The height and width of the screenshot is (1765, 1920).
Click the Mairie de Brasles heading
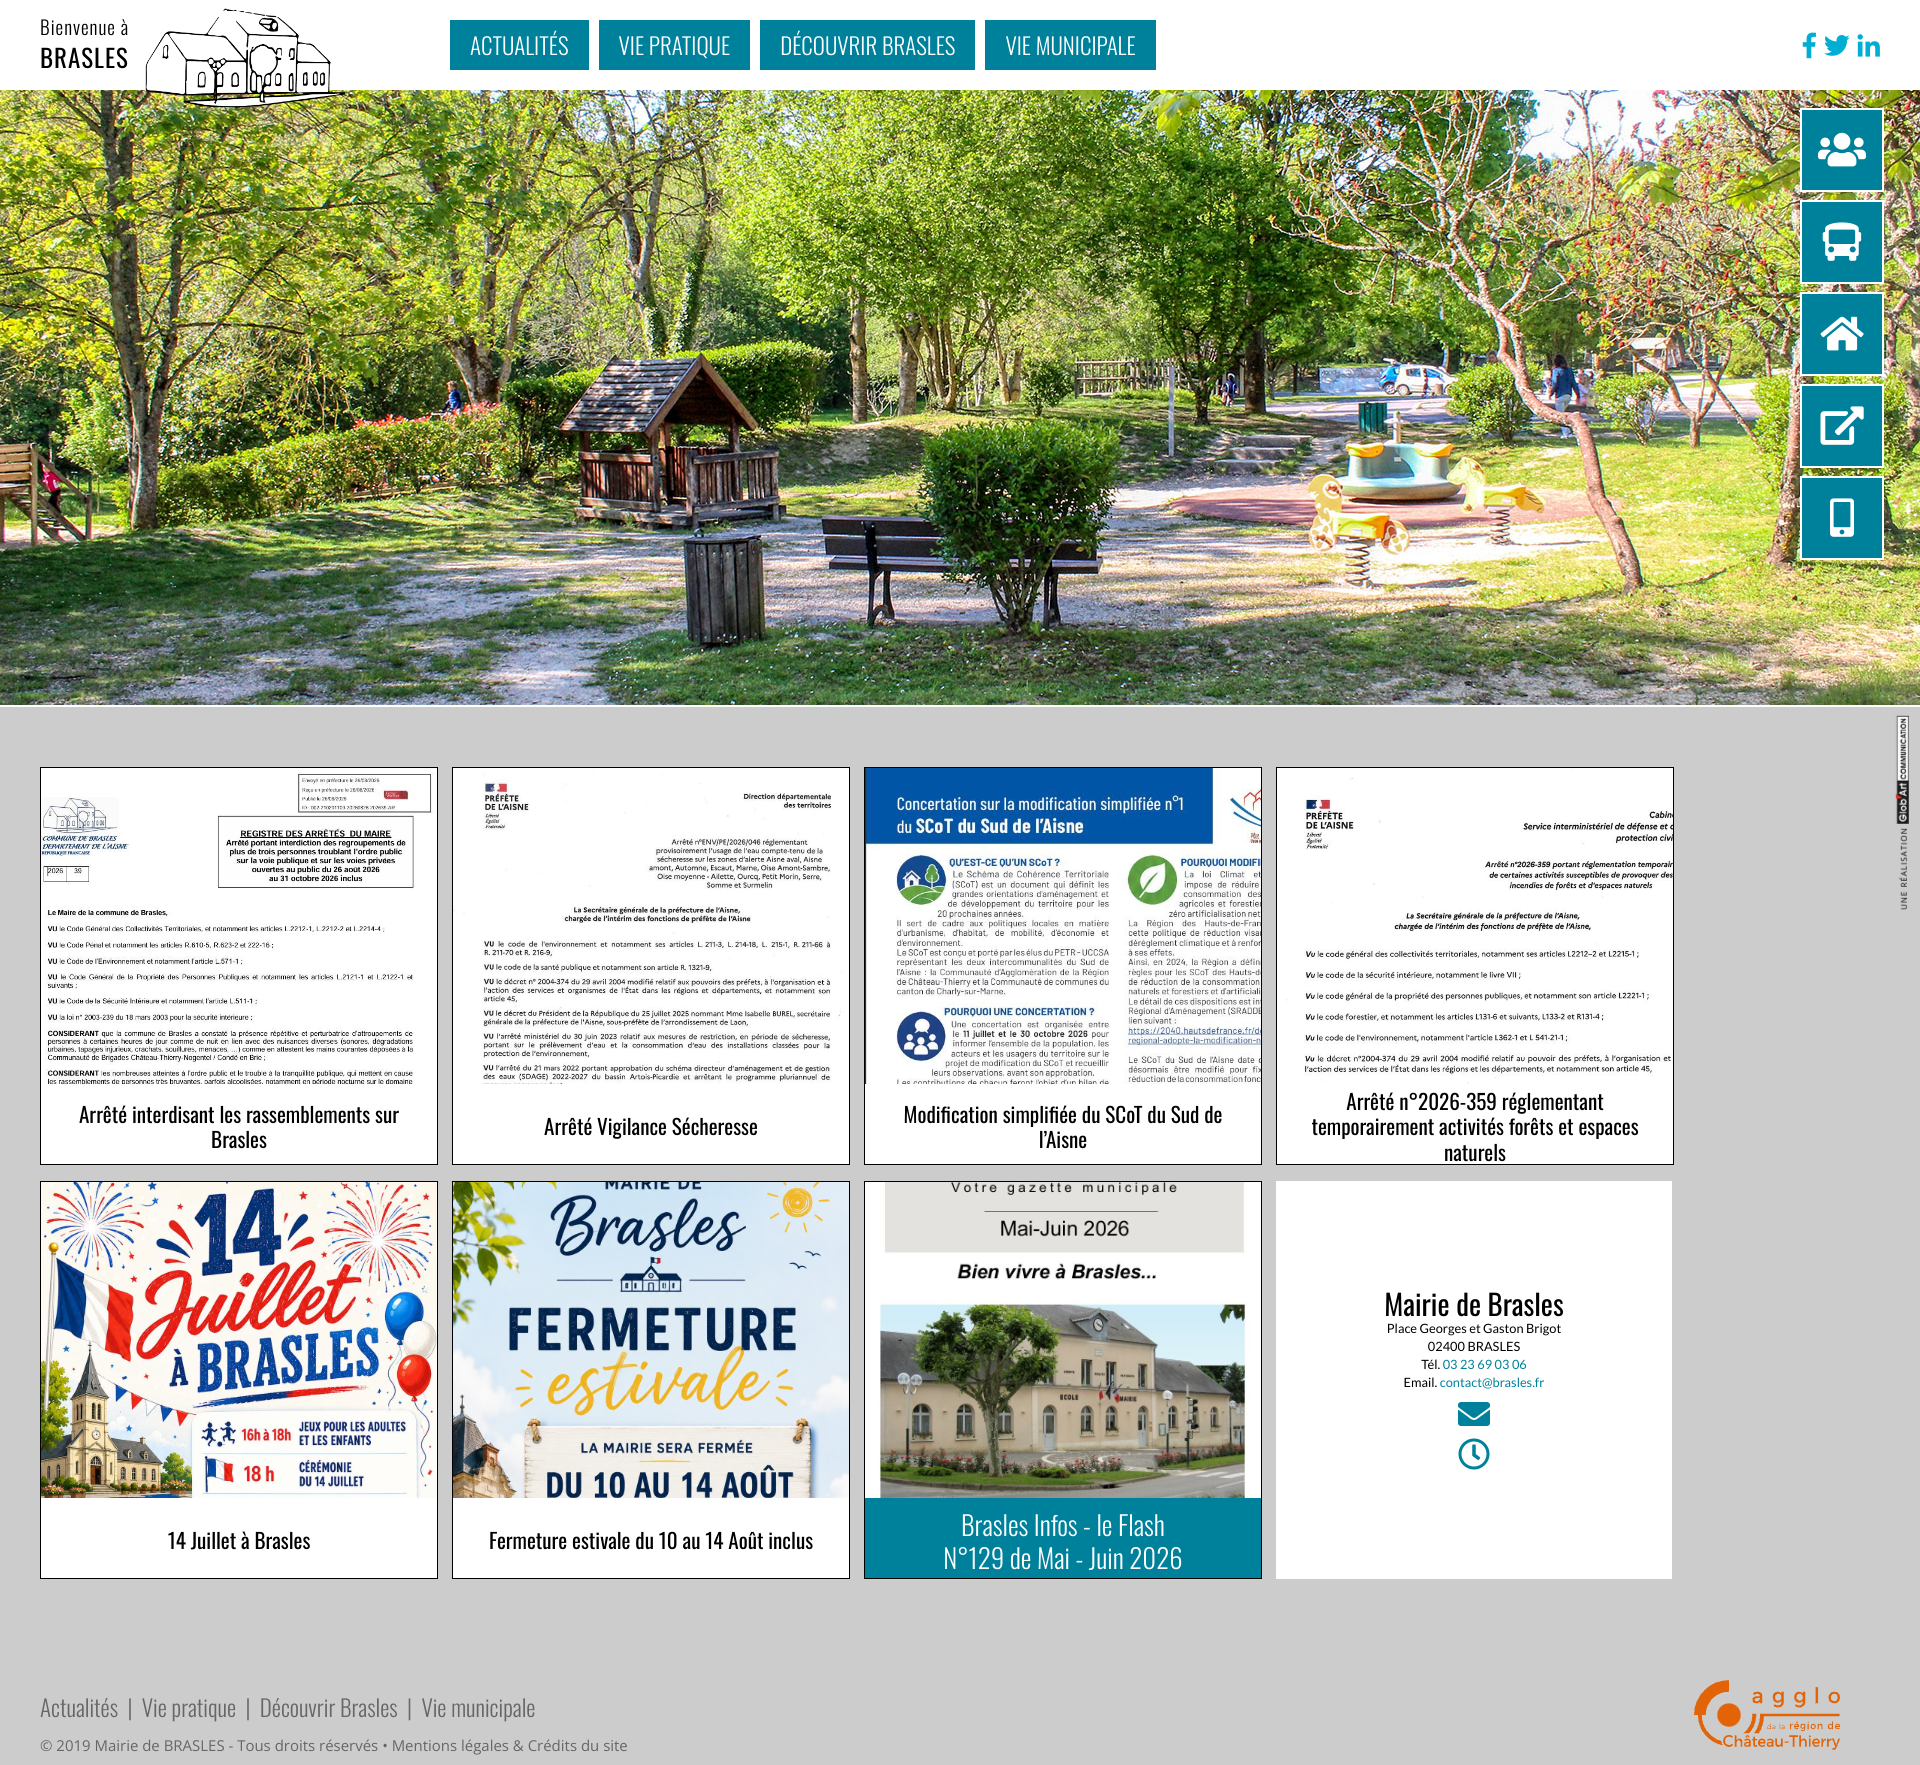tap(1474, 1305)
